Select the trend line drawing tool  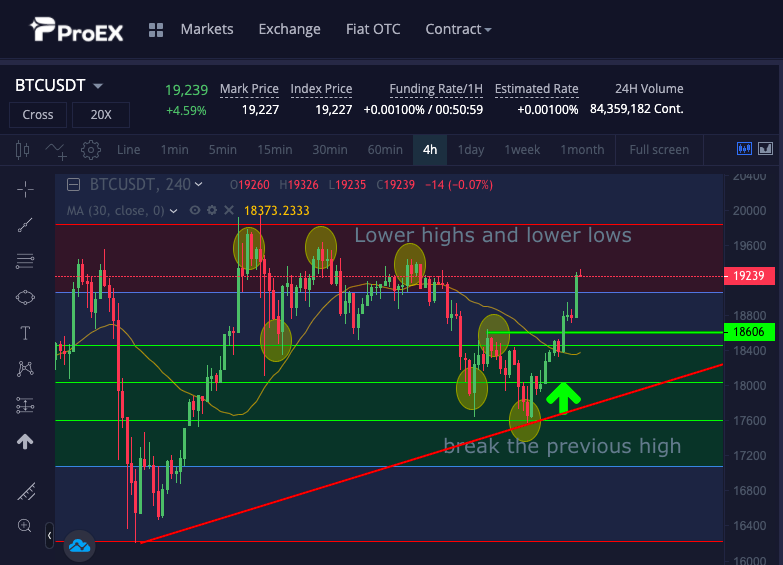[25, 225]
